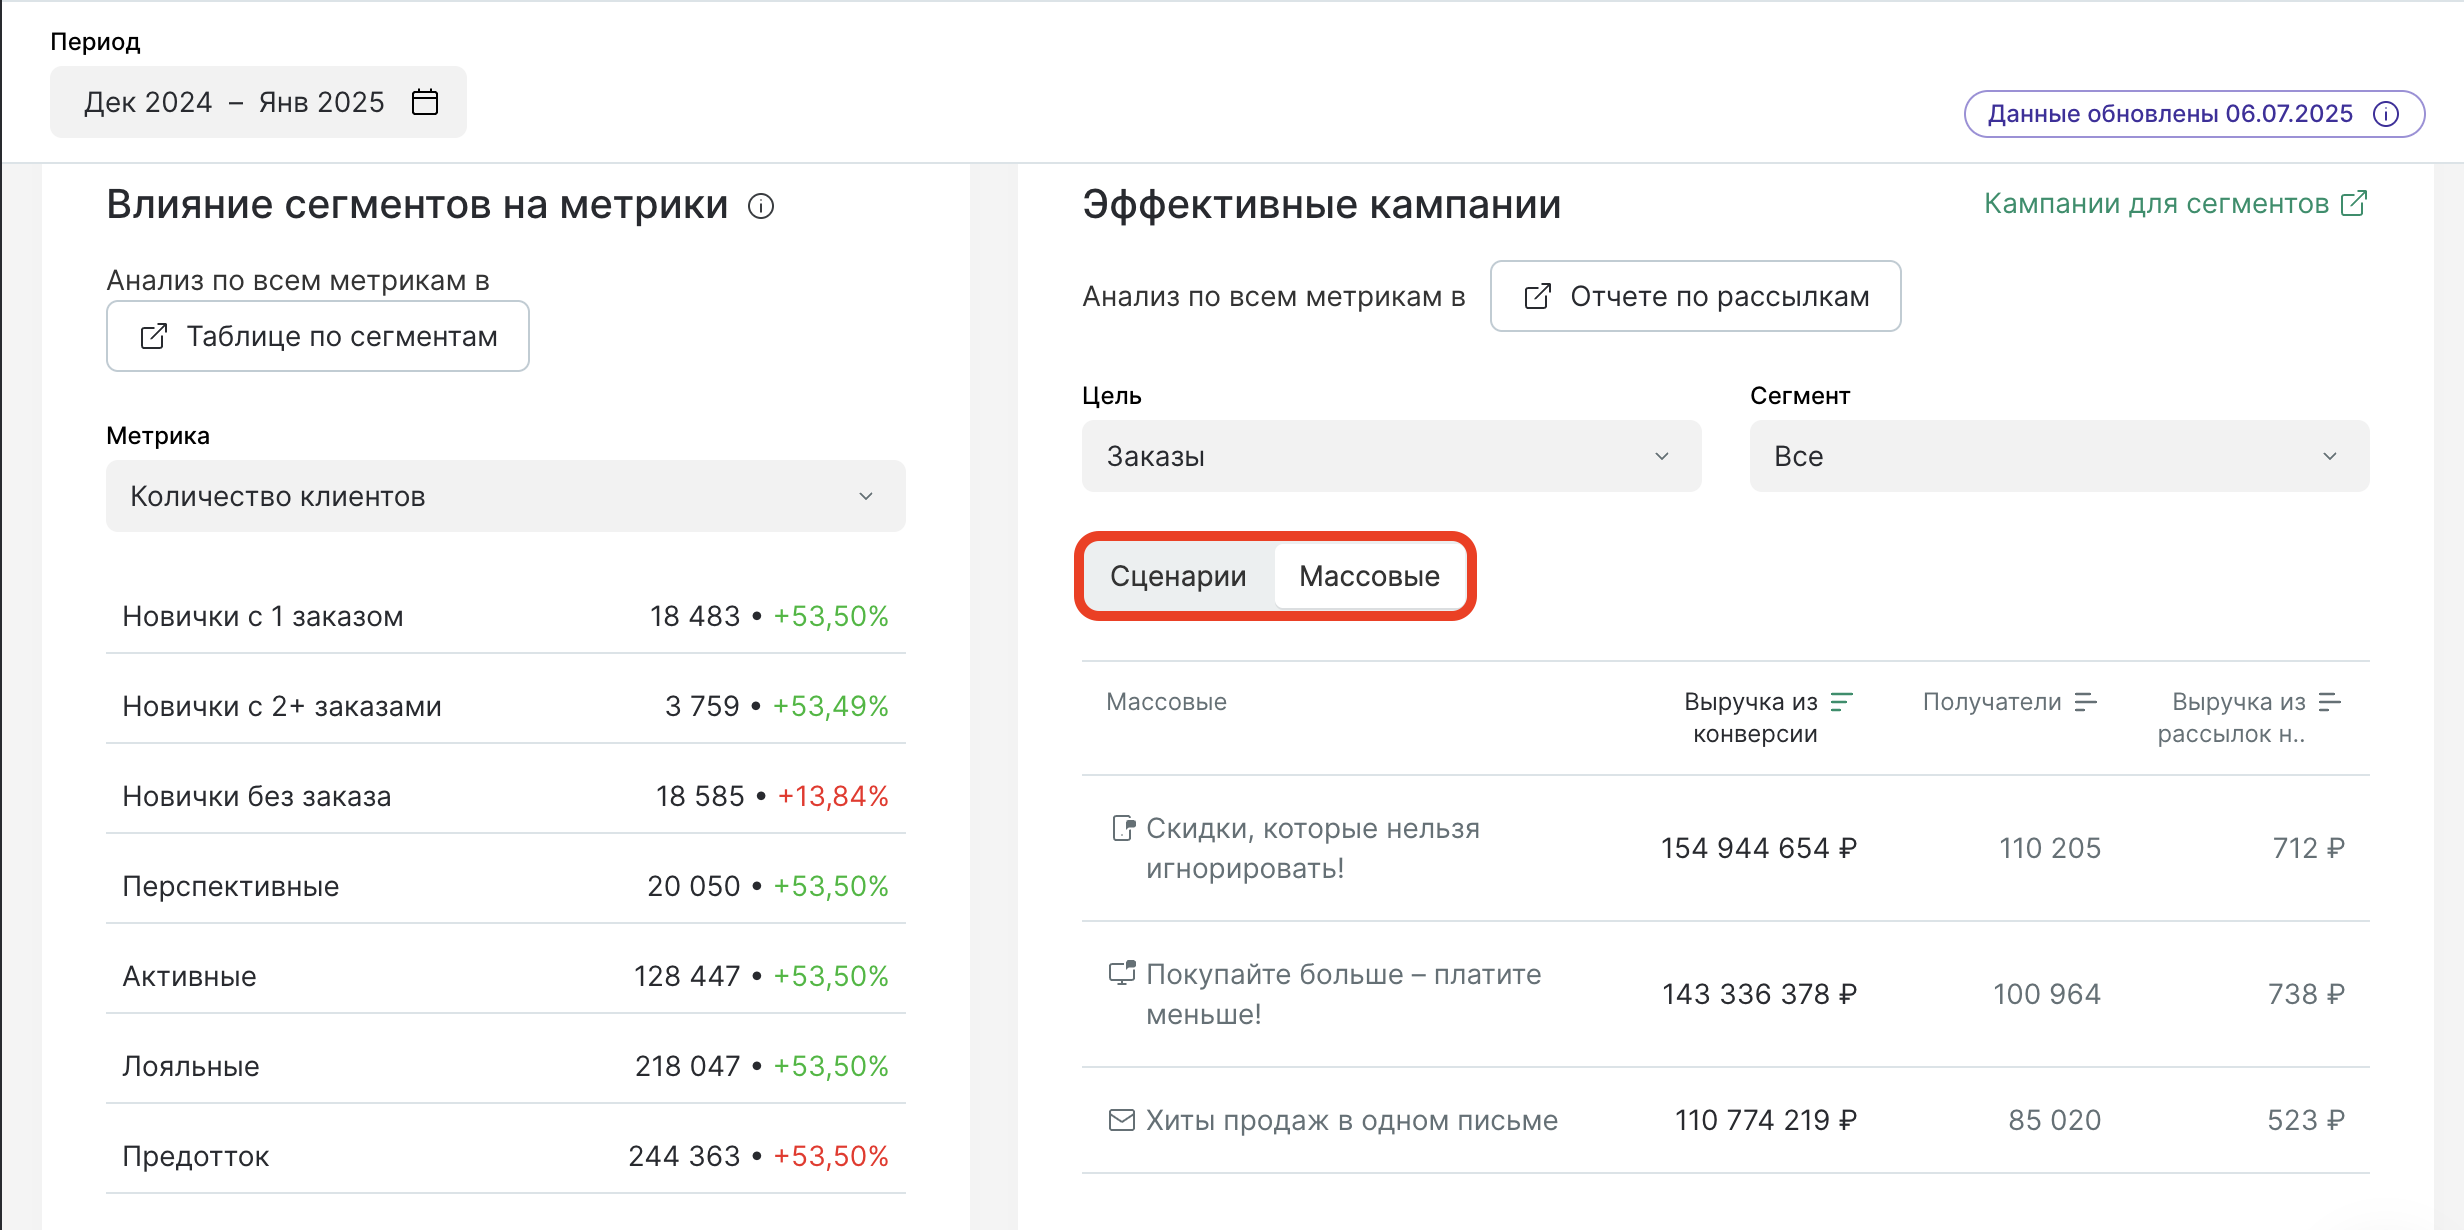Click the sort icon on Выручка из конверсии column
Viewport: 2464px width, 1230px height.
pyautogui.click(x=1842, y=702)
